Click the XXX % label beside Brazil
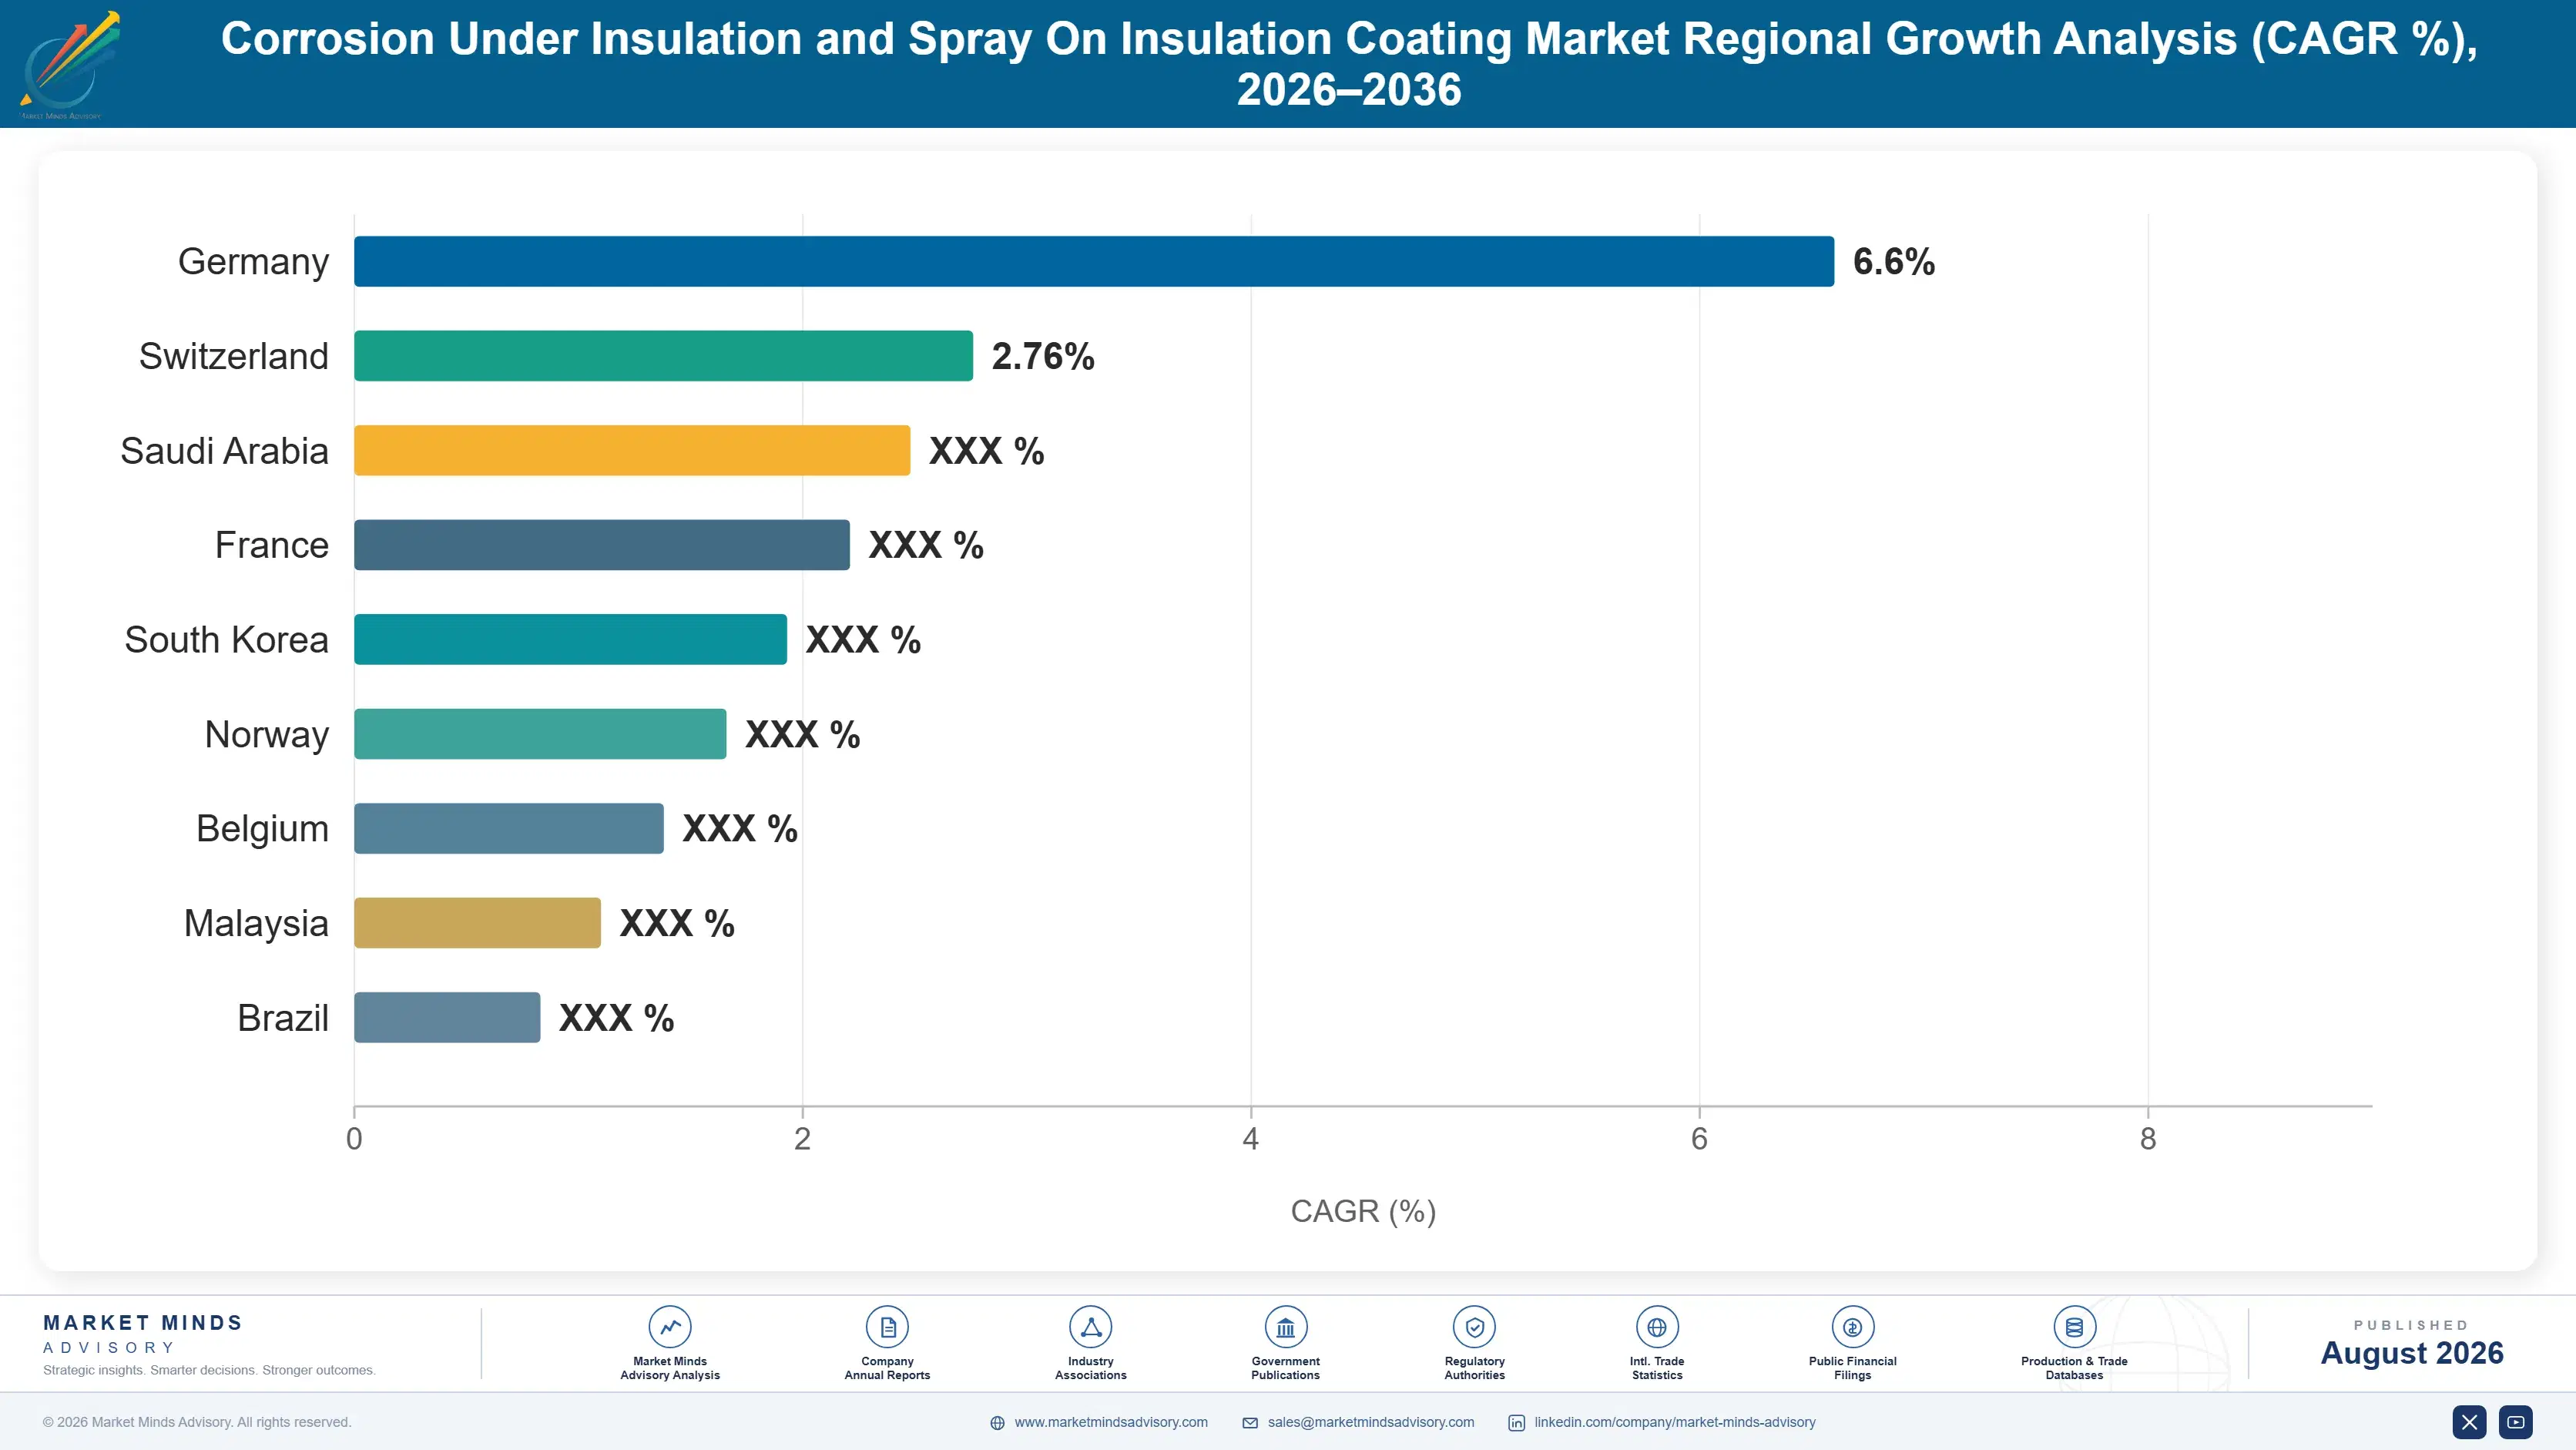Screen dimensions: 2576x1450 click(x=617, y=1018)
